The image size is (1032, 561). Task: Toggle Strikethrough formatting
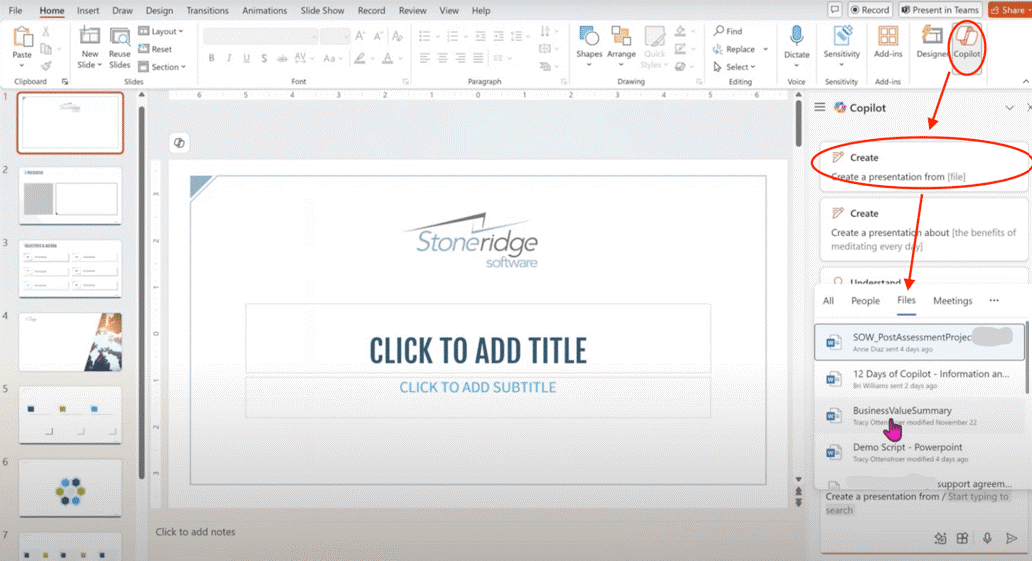282,58
